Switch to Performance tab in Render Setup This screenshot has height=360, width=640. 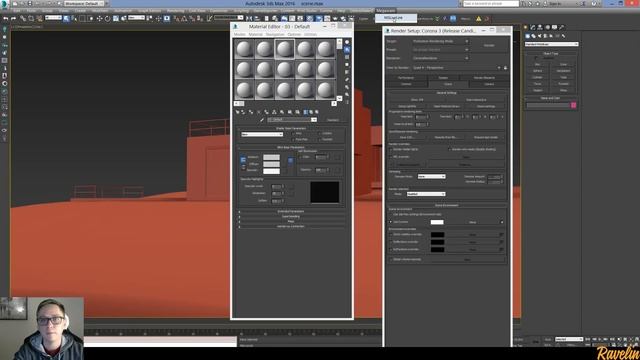tap(406, 78)
